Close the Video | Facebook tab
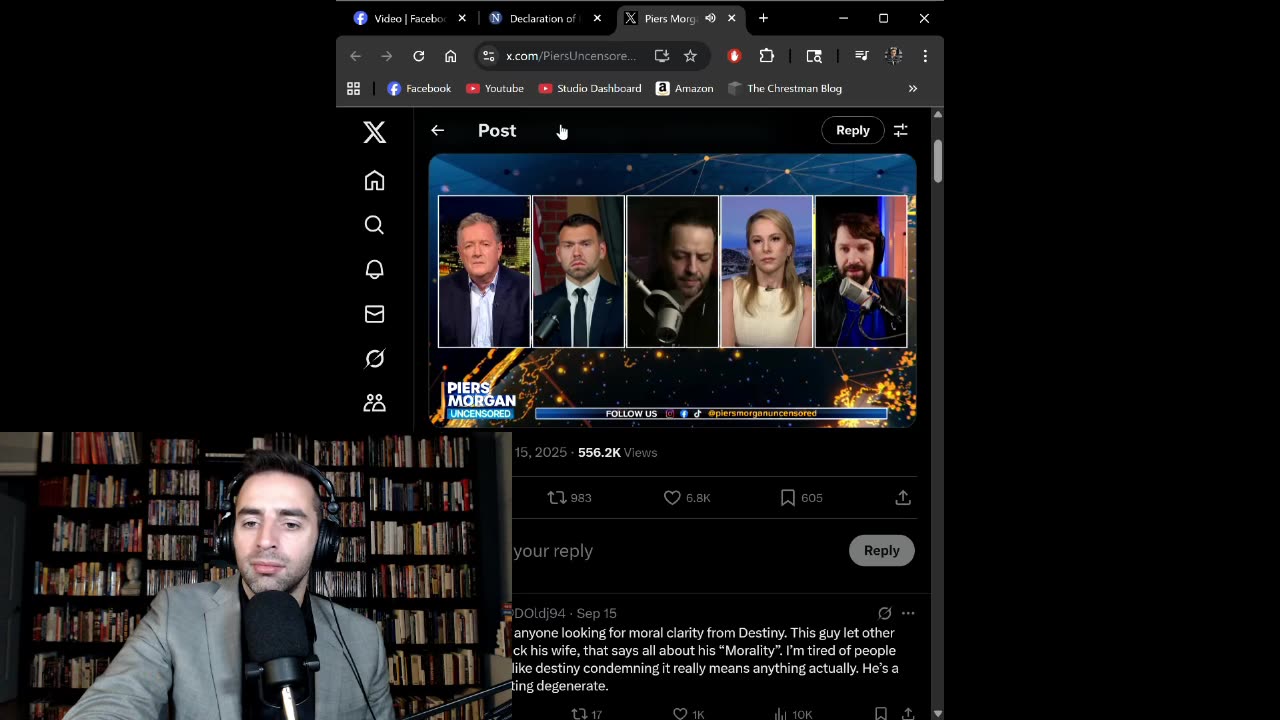 (462, 18)
